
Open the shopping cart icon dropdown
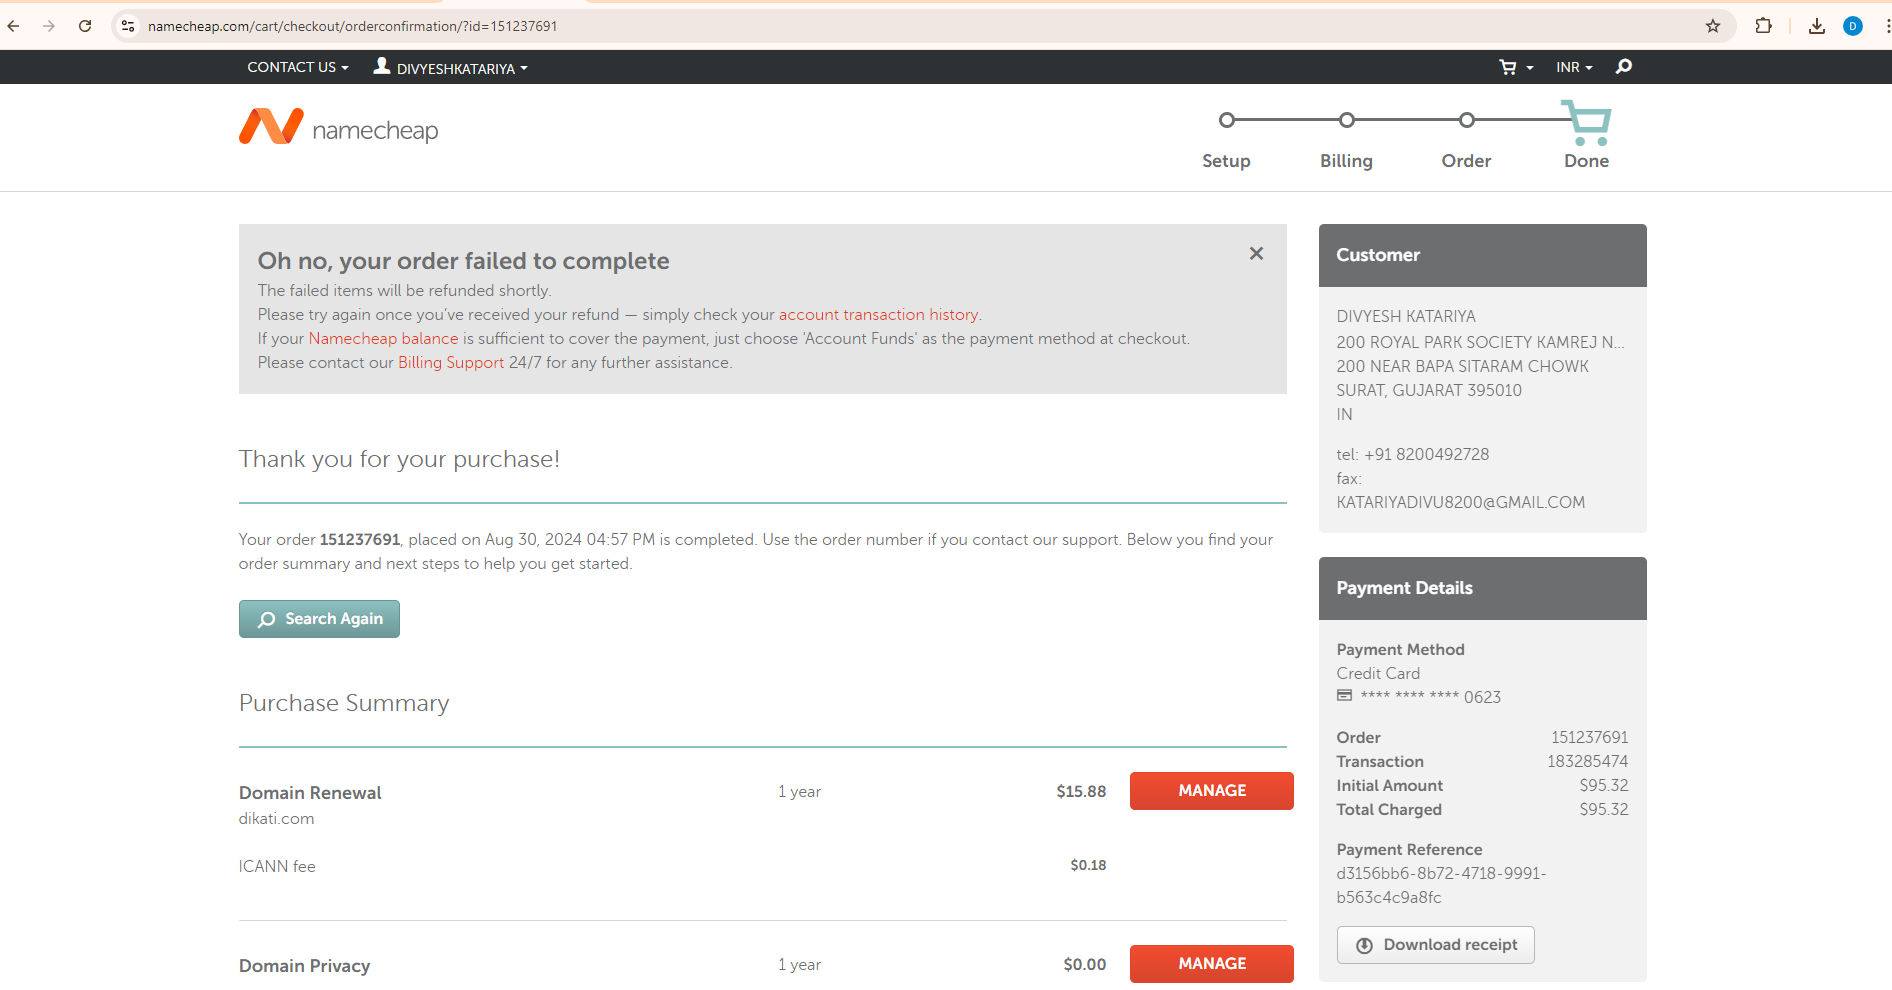click(1514, 67)
